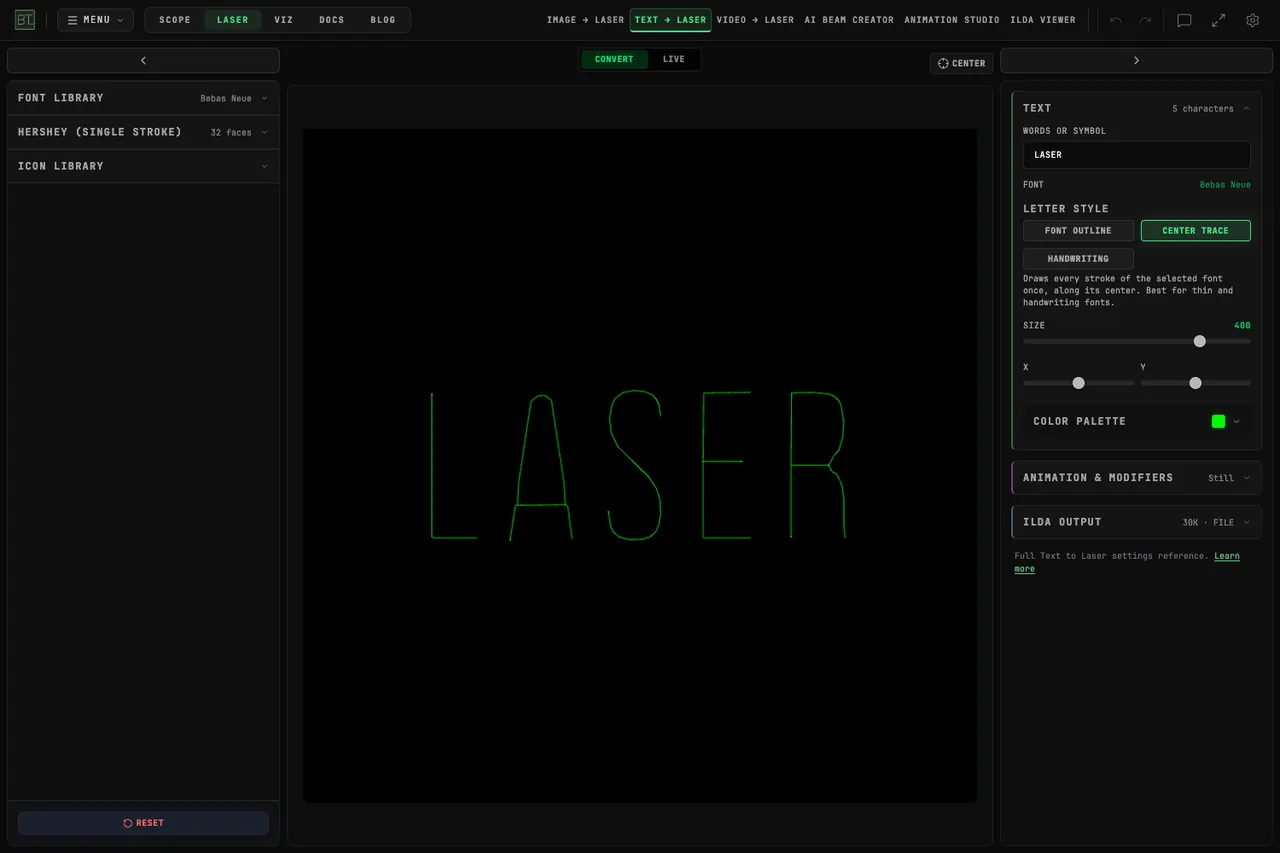Click the fullscreen expand arrows icon
Viewport: 1280px width, 853px height.
pyautogui.click(x=1218, y=20)
